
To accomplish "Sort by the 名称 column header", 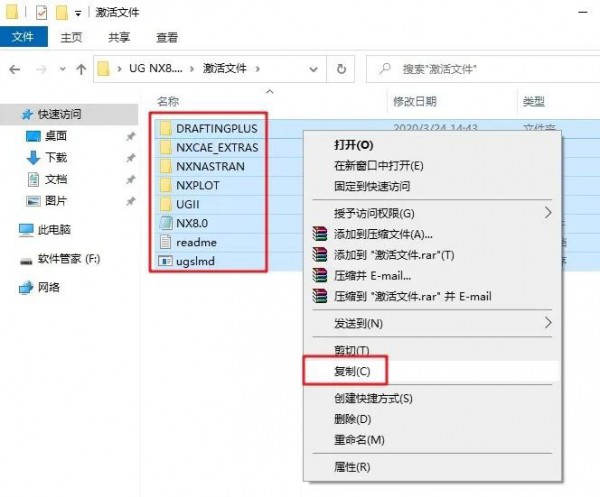I will coord(168,101).
